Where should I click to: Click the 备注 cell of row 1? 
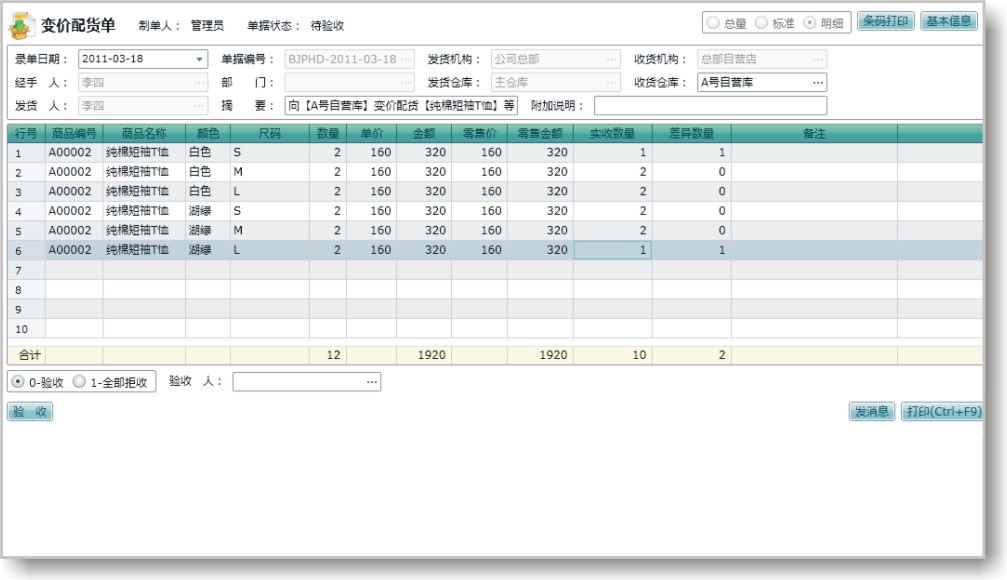[x=814, y=153]
